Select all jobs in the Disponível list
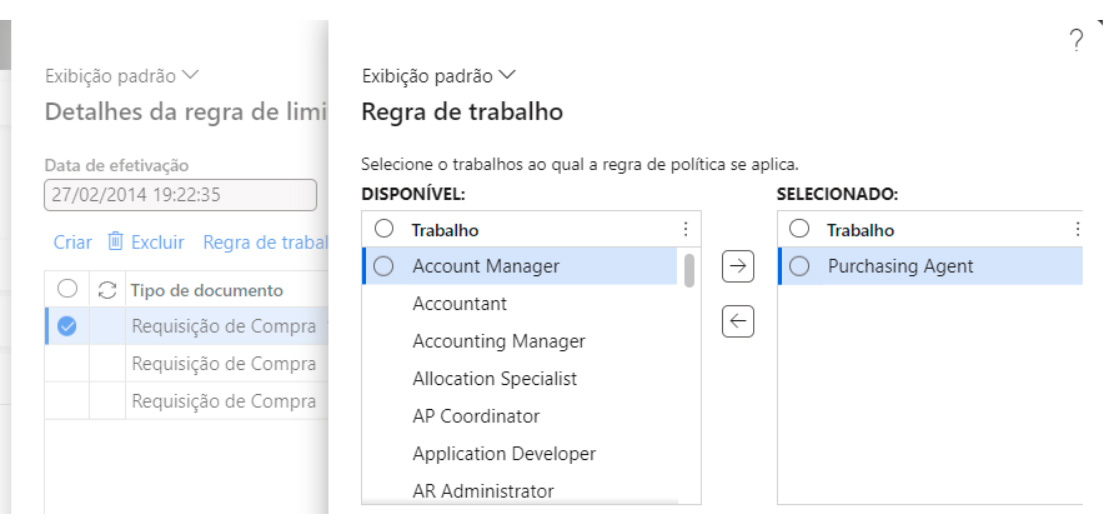Screen dimensions: 1112x530 (x=384, y=230)
